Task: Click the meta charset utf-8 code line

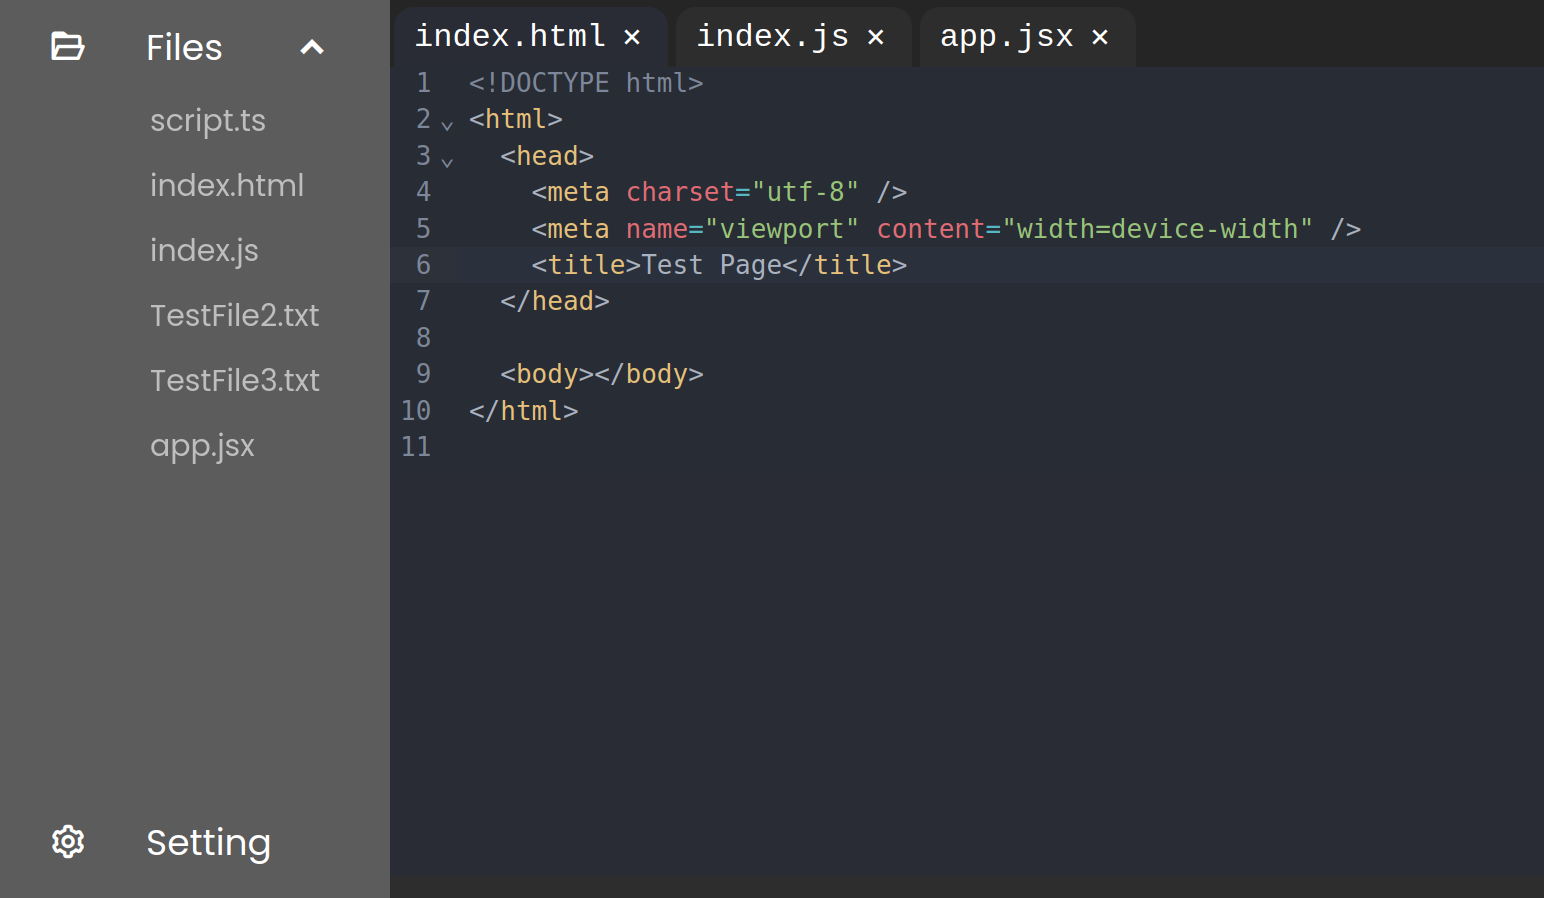Action: (x=719, y=192)
